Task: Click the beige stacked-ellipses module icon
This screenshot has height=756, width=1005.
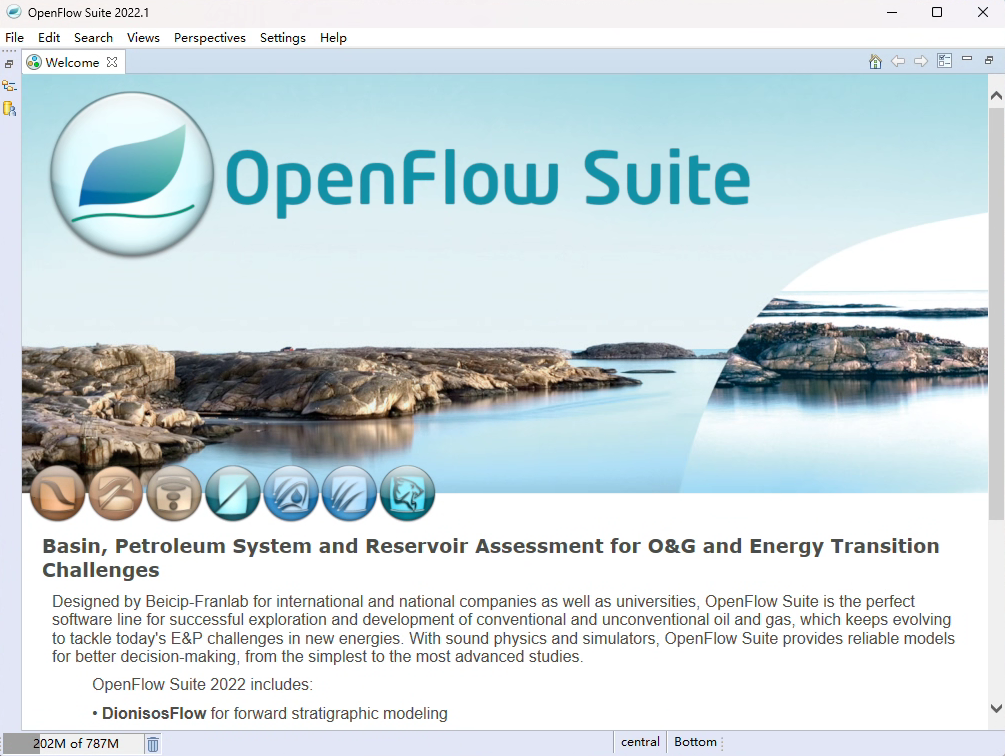Action: click(174, 493)
